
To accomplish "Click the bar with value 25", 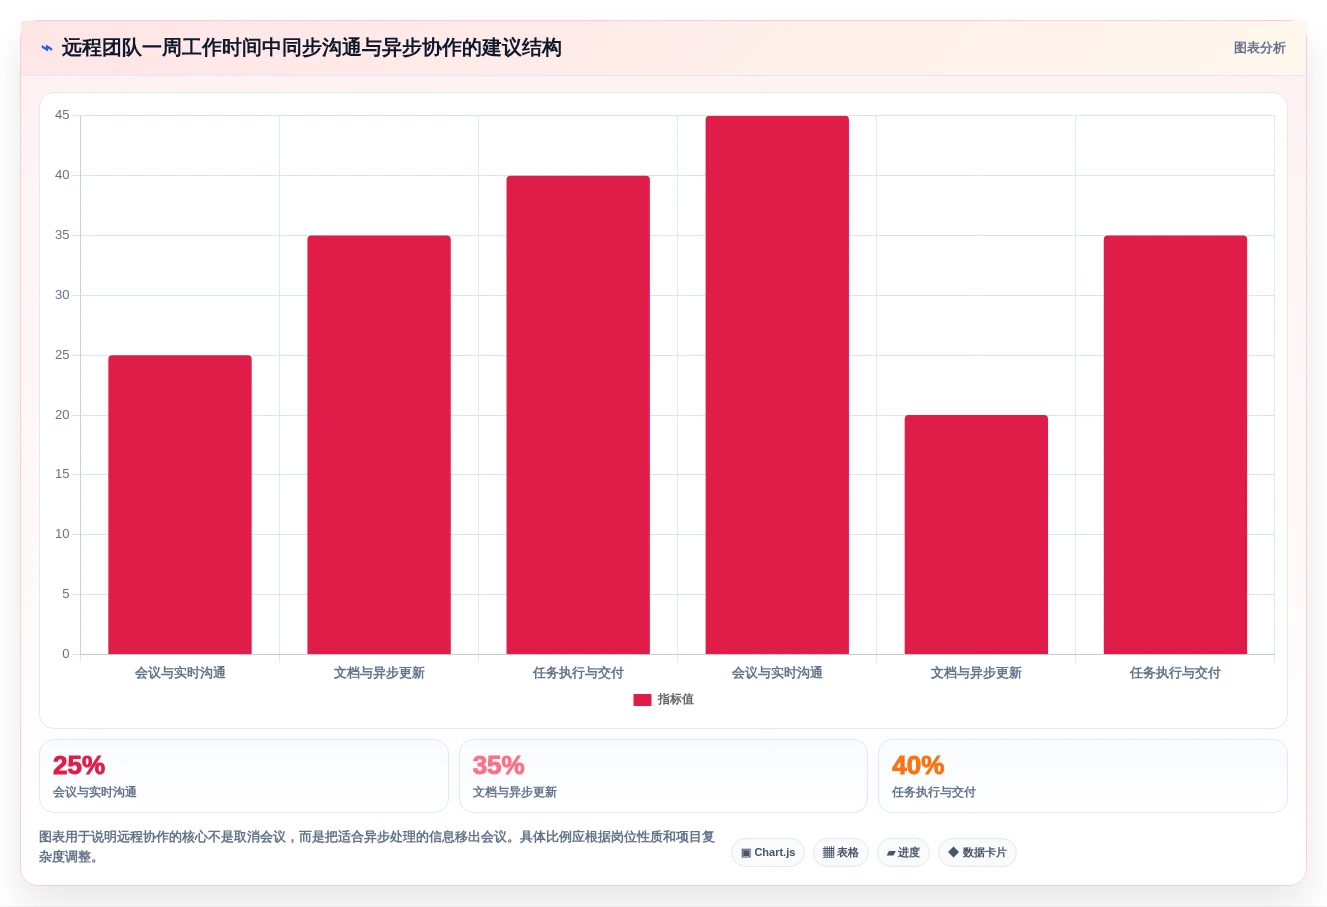I will click(x=180, y=505).
